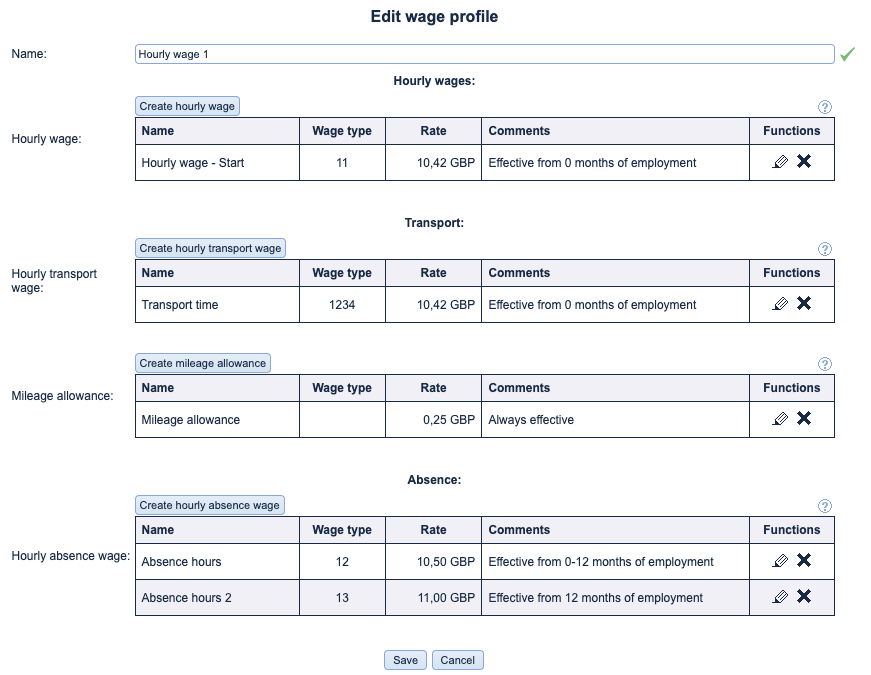Select the 'Absence hours 2' name cell

tap(217, 598)
